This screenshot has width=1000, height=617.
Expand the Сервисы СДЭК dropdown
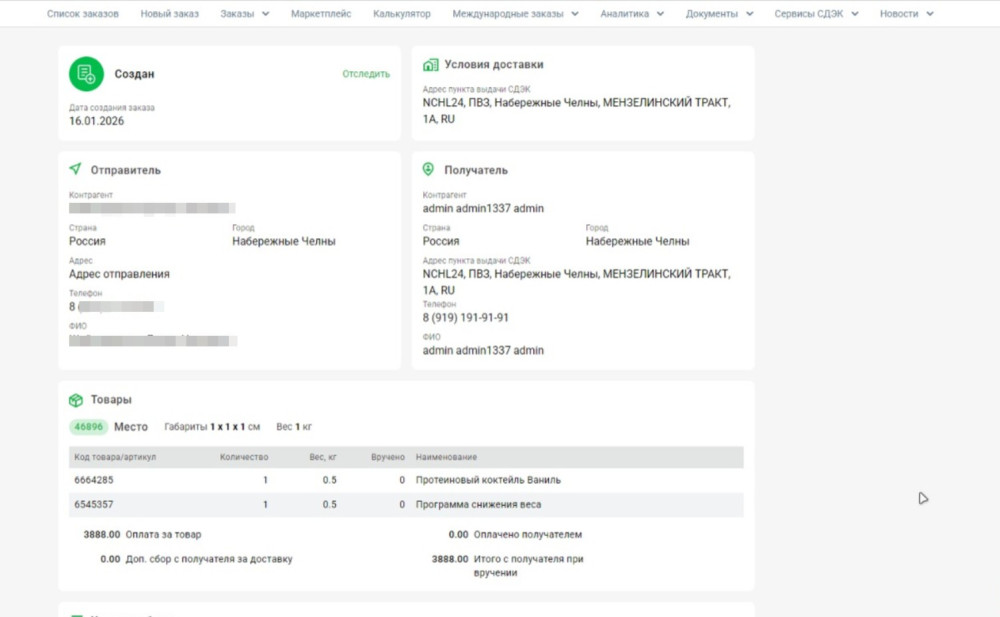(816, 13)
